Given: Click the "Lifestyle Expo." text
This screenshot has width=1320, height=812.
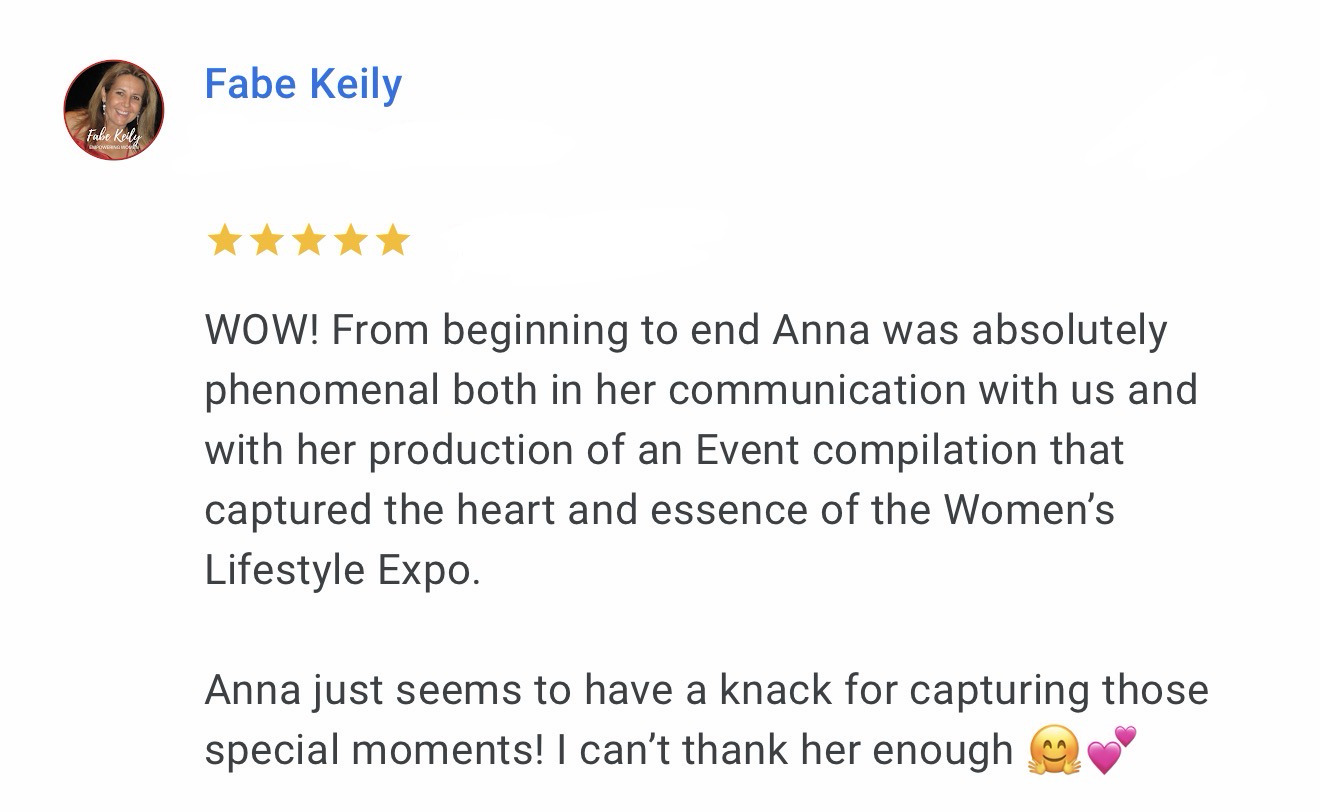Looking at the screenshot, I should (342, 571).
